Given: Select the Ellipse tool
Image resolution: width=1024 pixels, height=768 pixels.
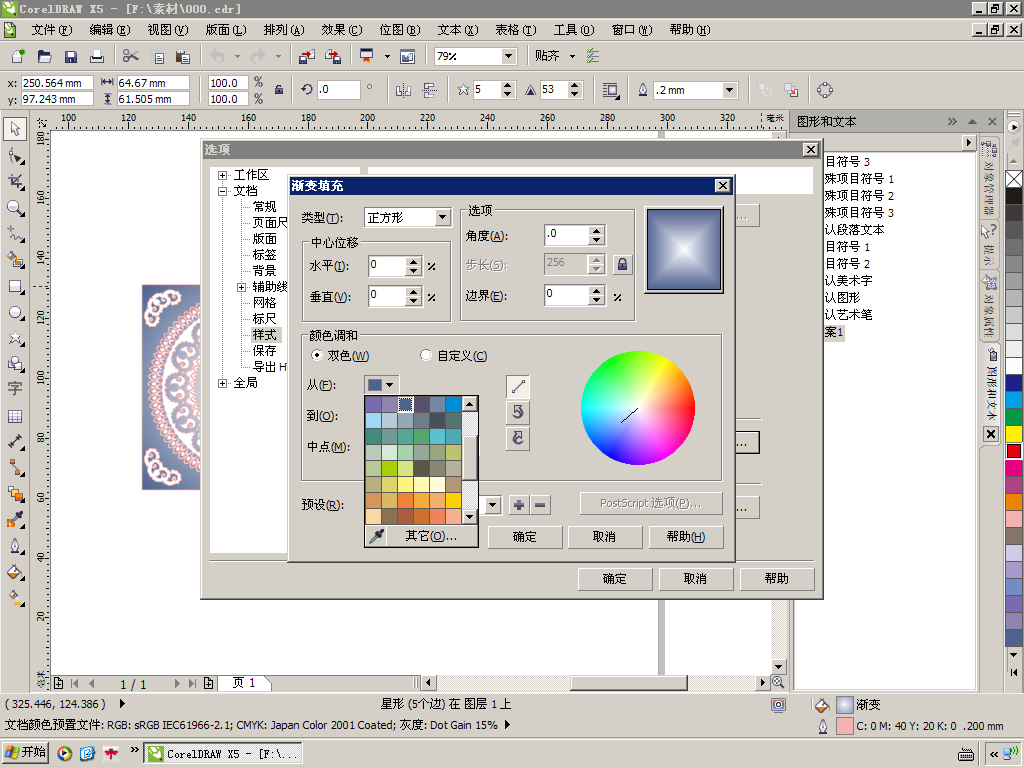Looking at the screenshot, I should tap(15, 313).
